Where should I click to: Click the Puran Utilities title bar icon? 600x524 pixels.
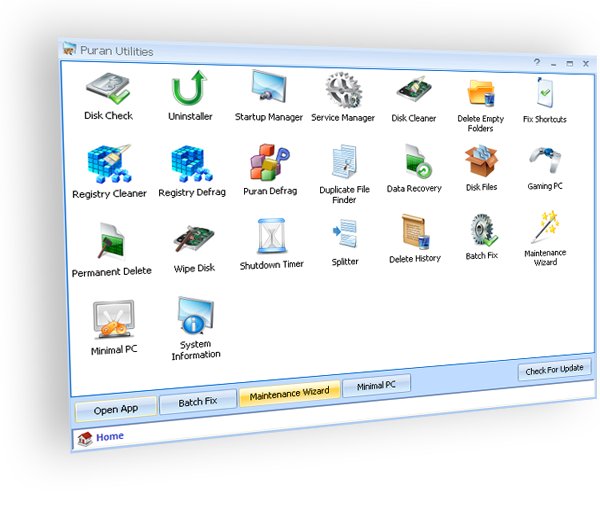[x=69, y=48]
